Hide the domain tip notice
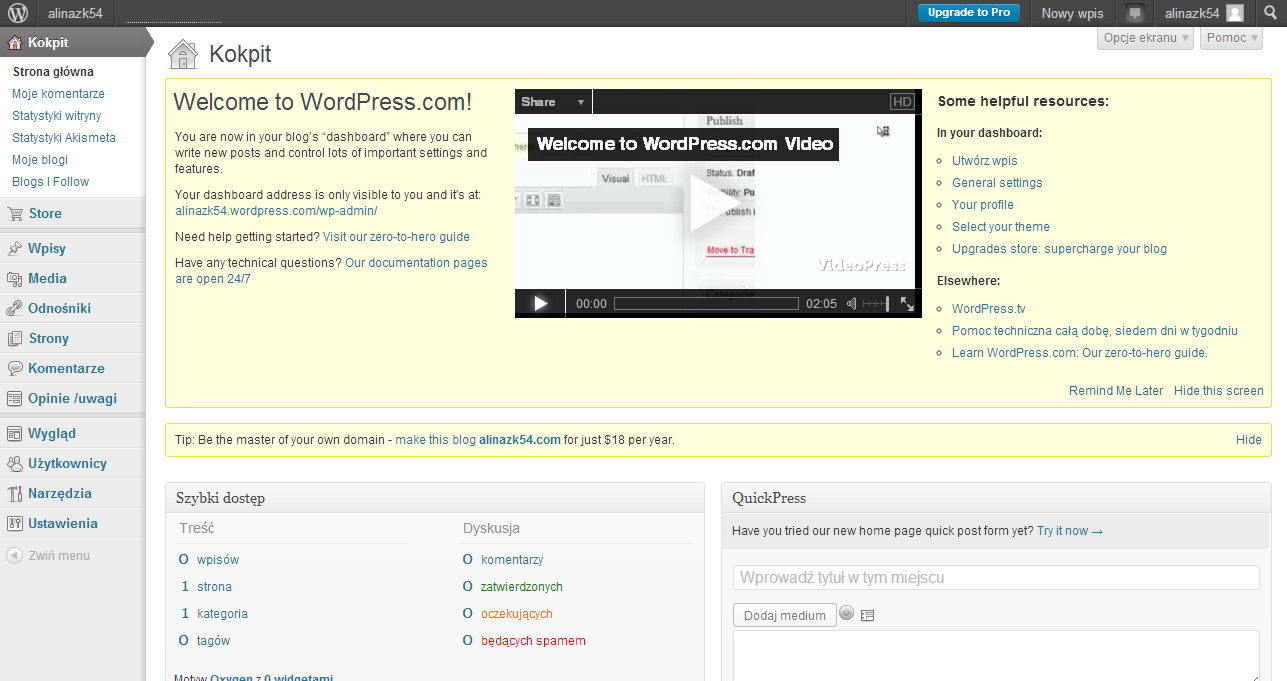 [1249, 440]
